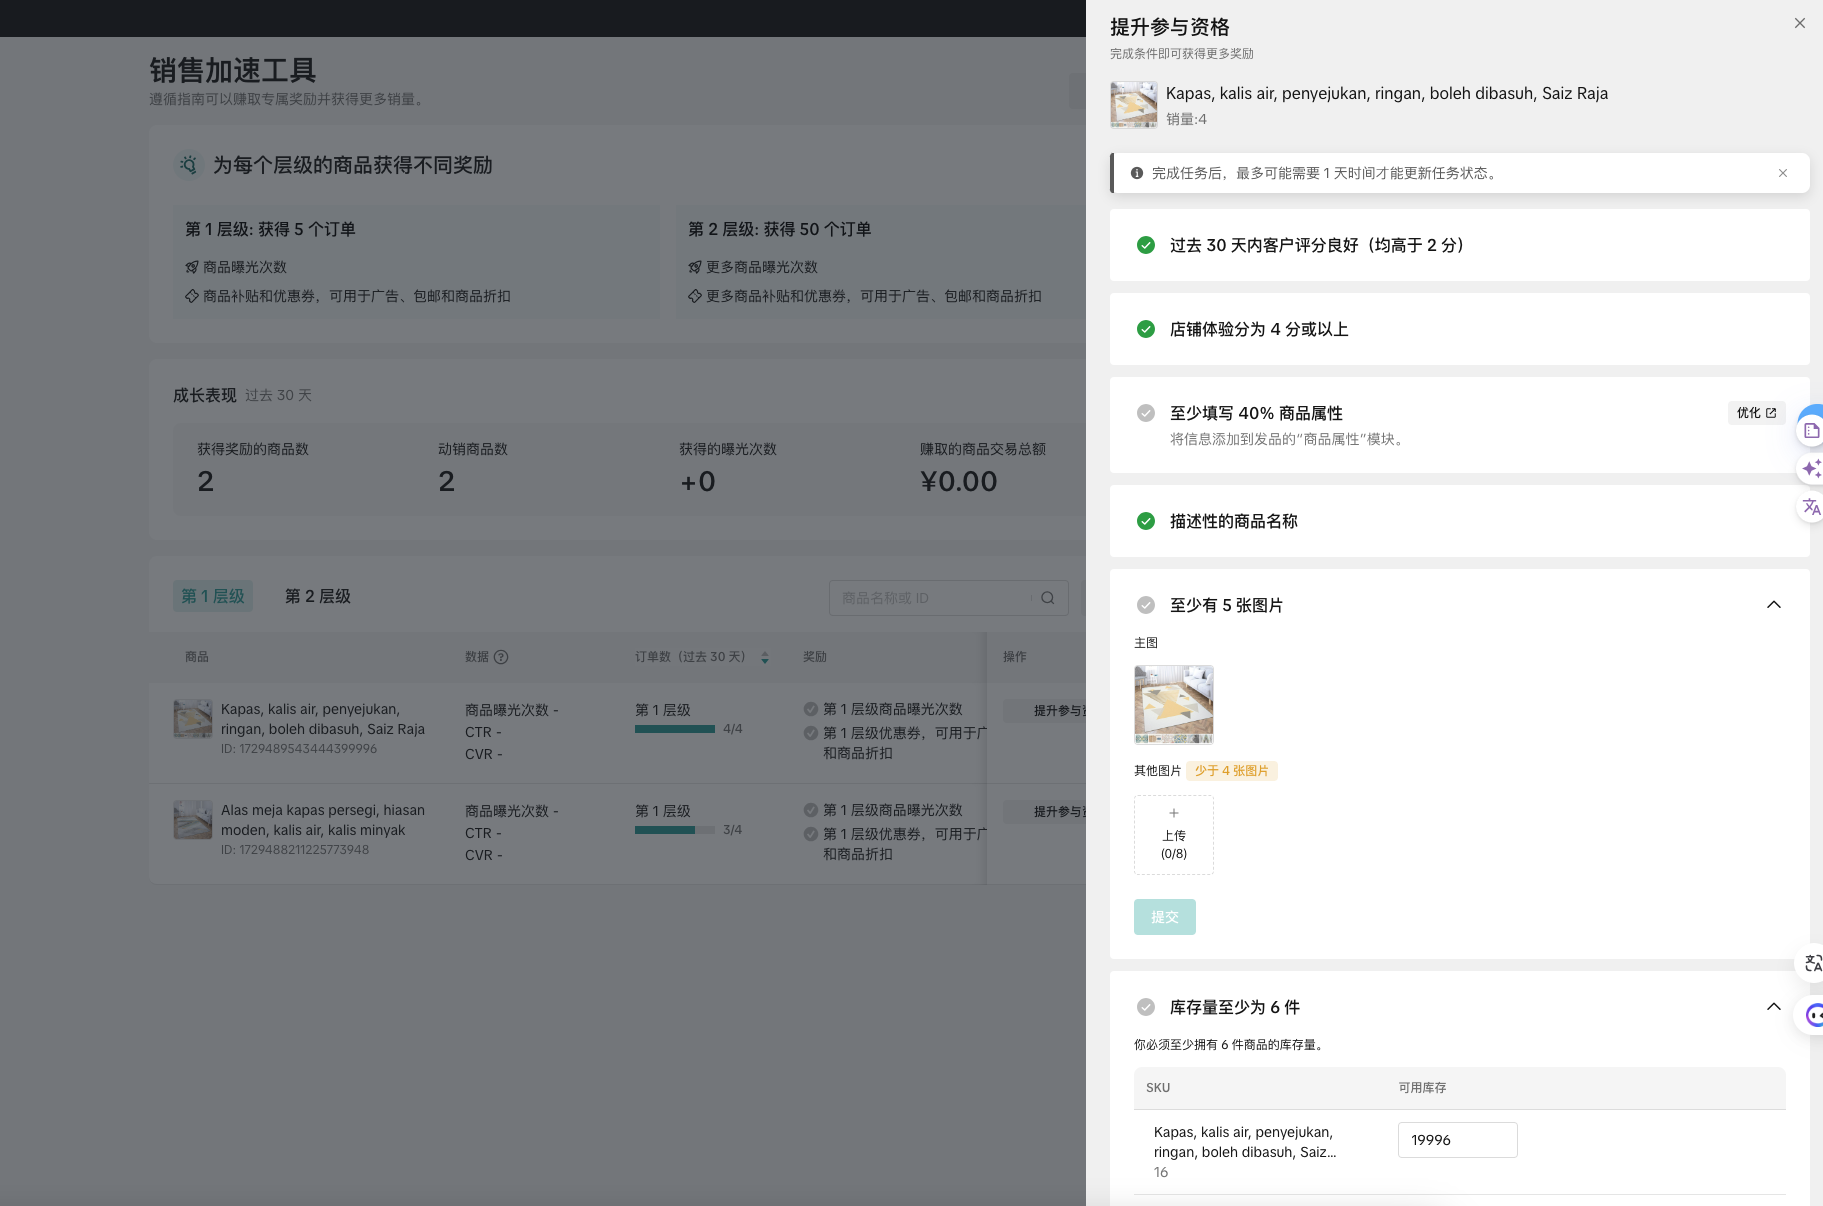Click the translate floating icon

click(1811, 507)
